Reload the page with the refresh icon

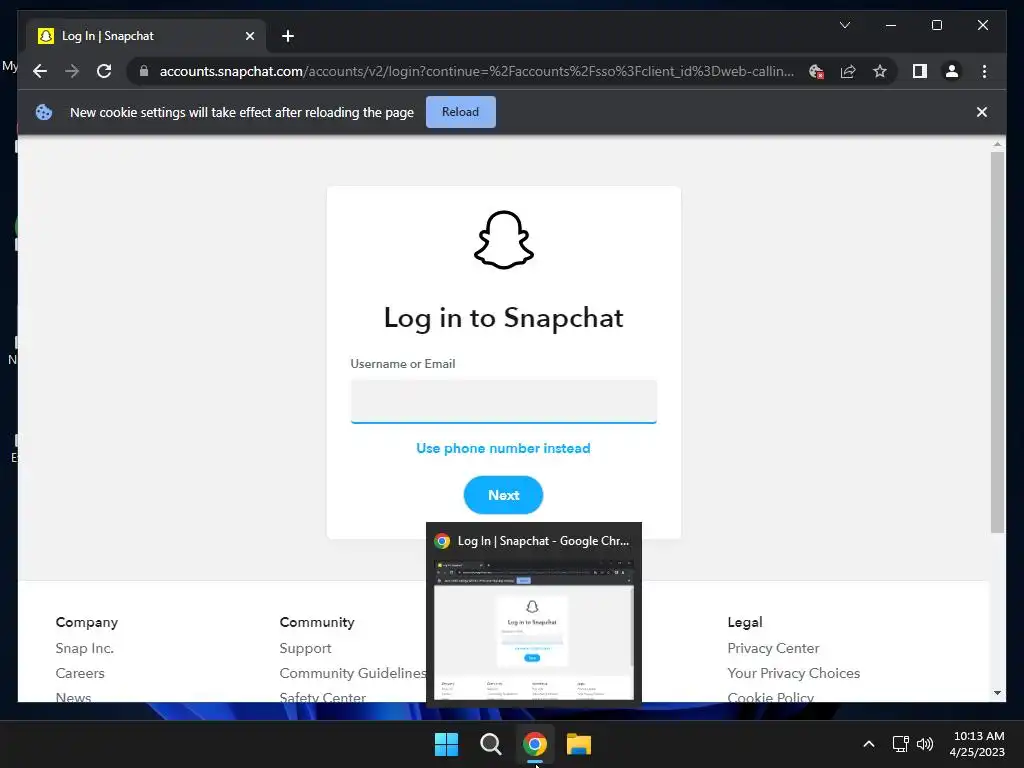(104, 71)
